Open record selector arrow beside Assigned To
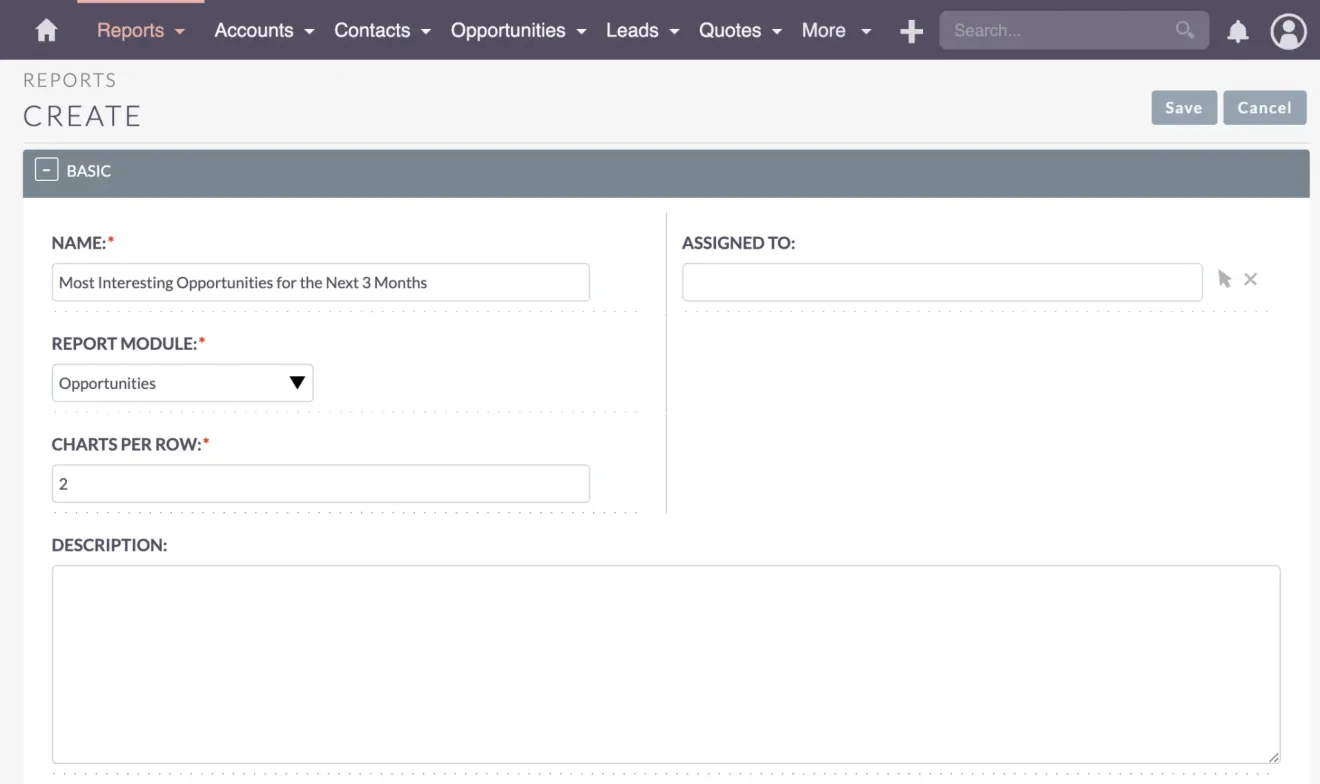The image size is (1320, 784). (x=1224, y=279)
